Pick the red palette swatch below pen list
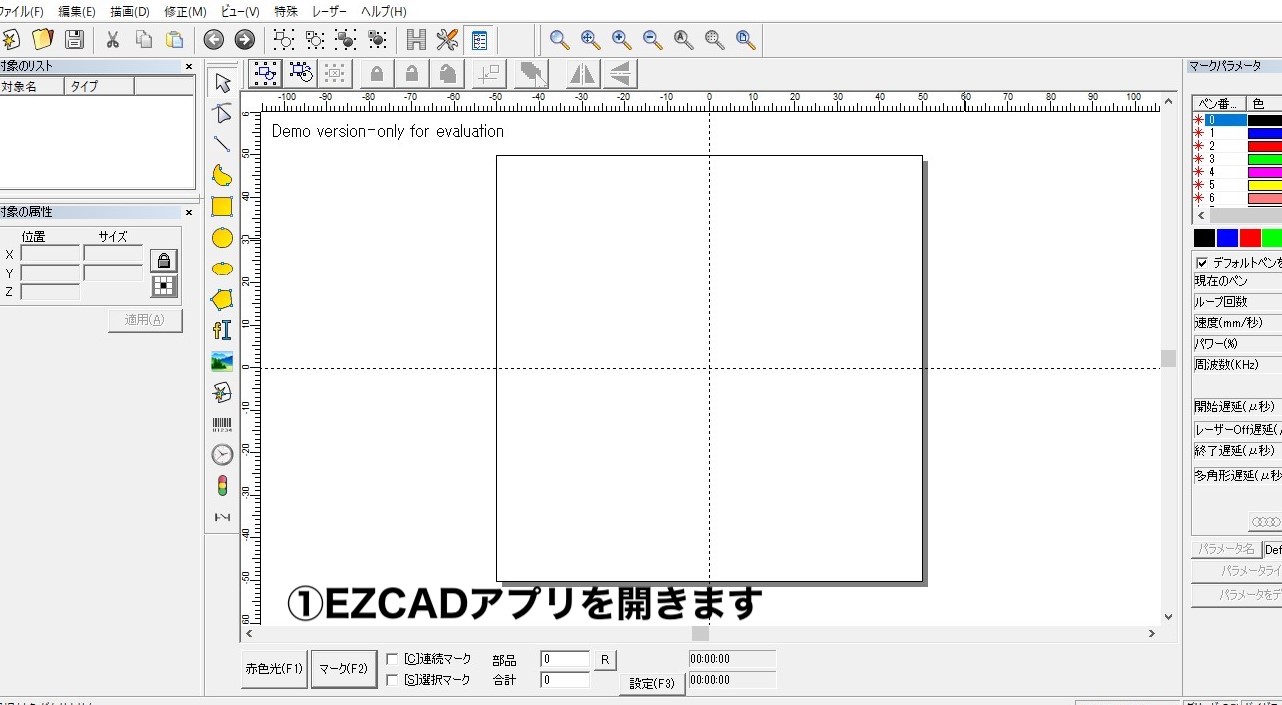The height and width of the screenshot is (705, 1282). pos(1250,238)
